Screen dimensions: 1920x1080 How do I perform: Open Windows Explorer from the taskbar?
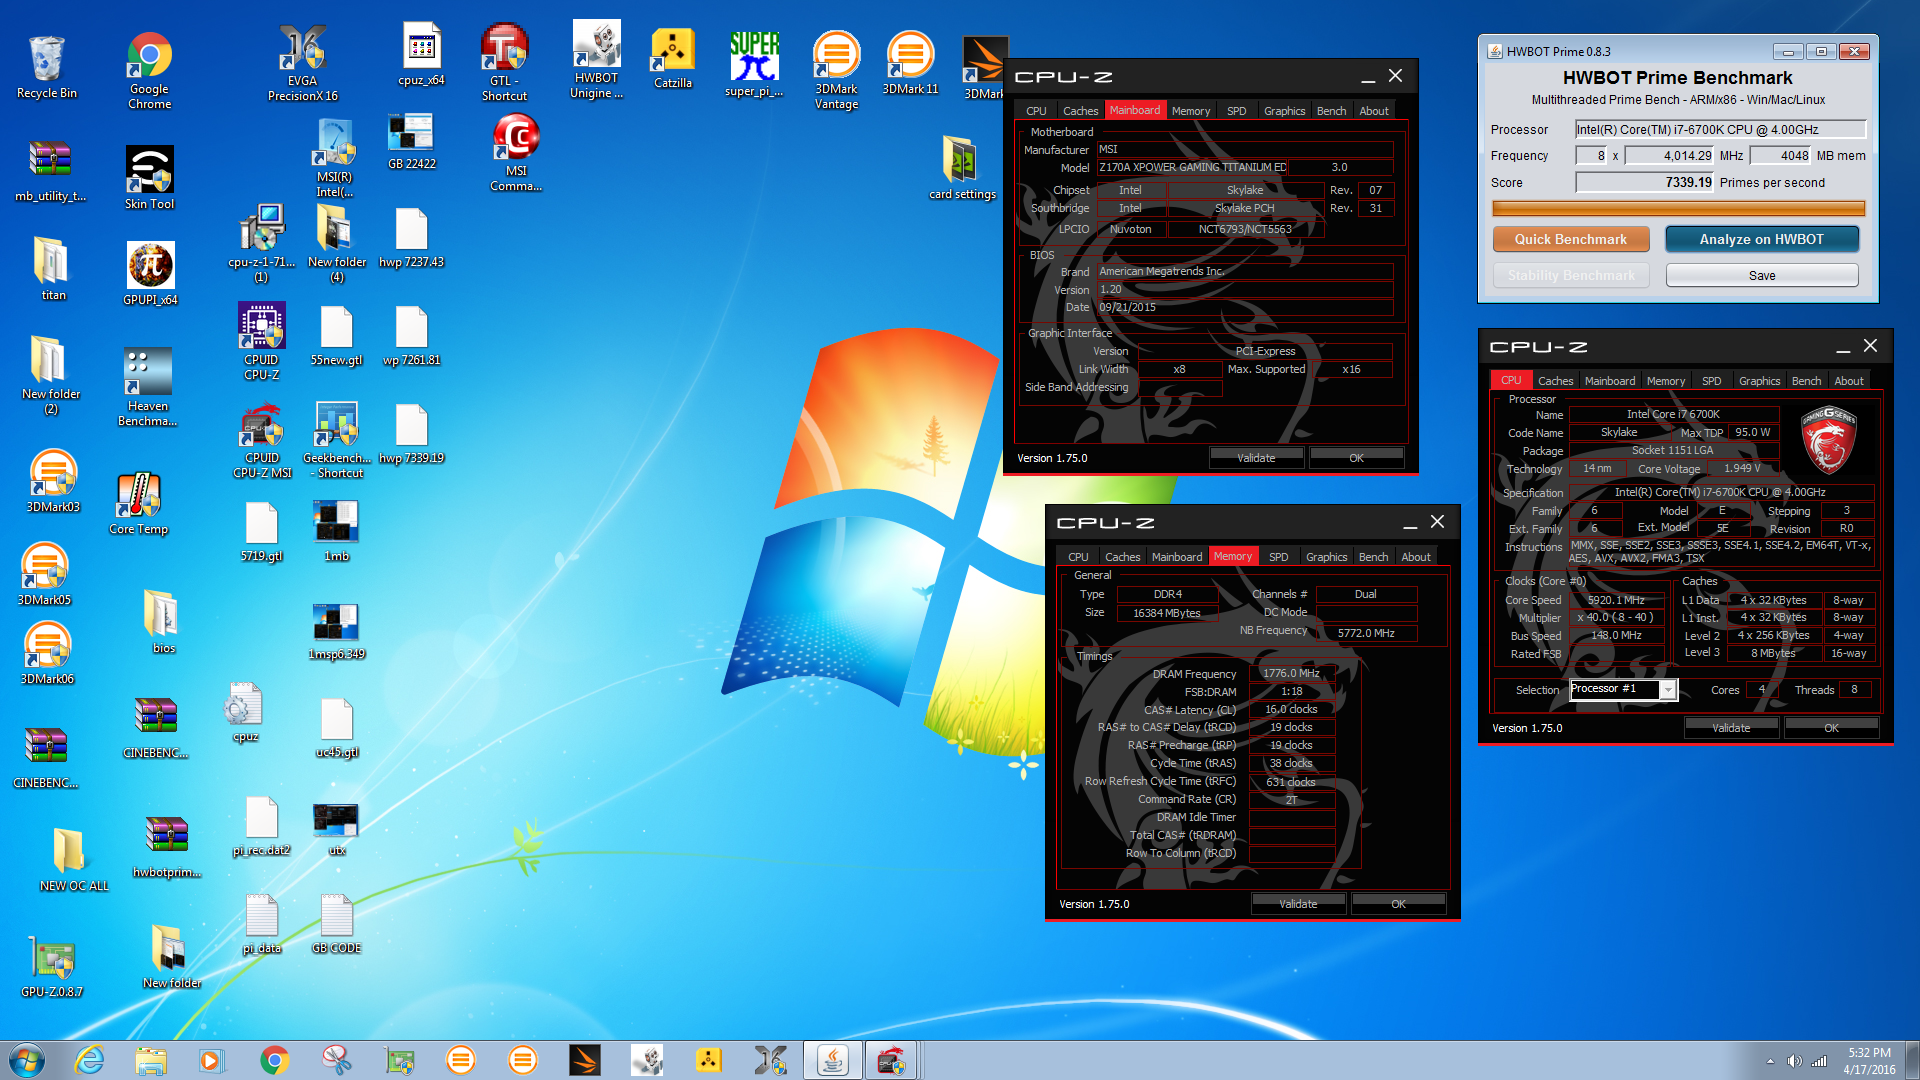point(151,1060)
